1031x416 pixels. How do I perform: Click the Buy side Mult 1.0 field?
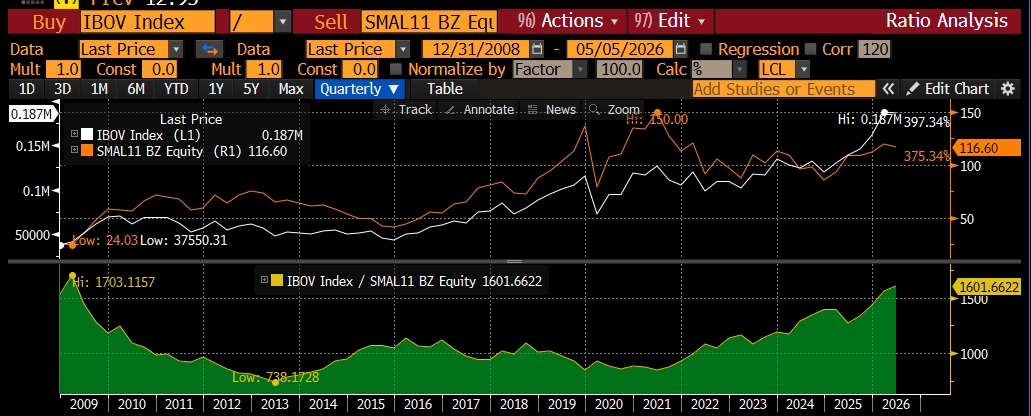(64, 69)
